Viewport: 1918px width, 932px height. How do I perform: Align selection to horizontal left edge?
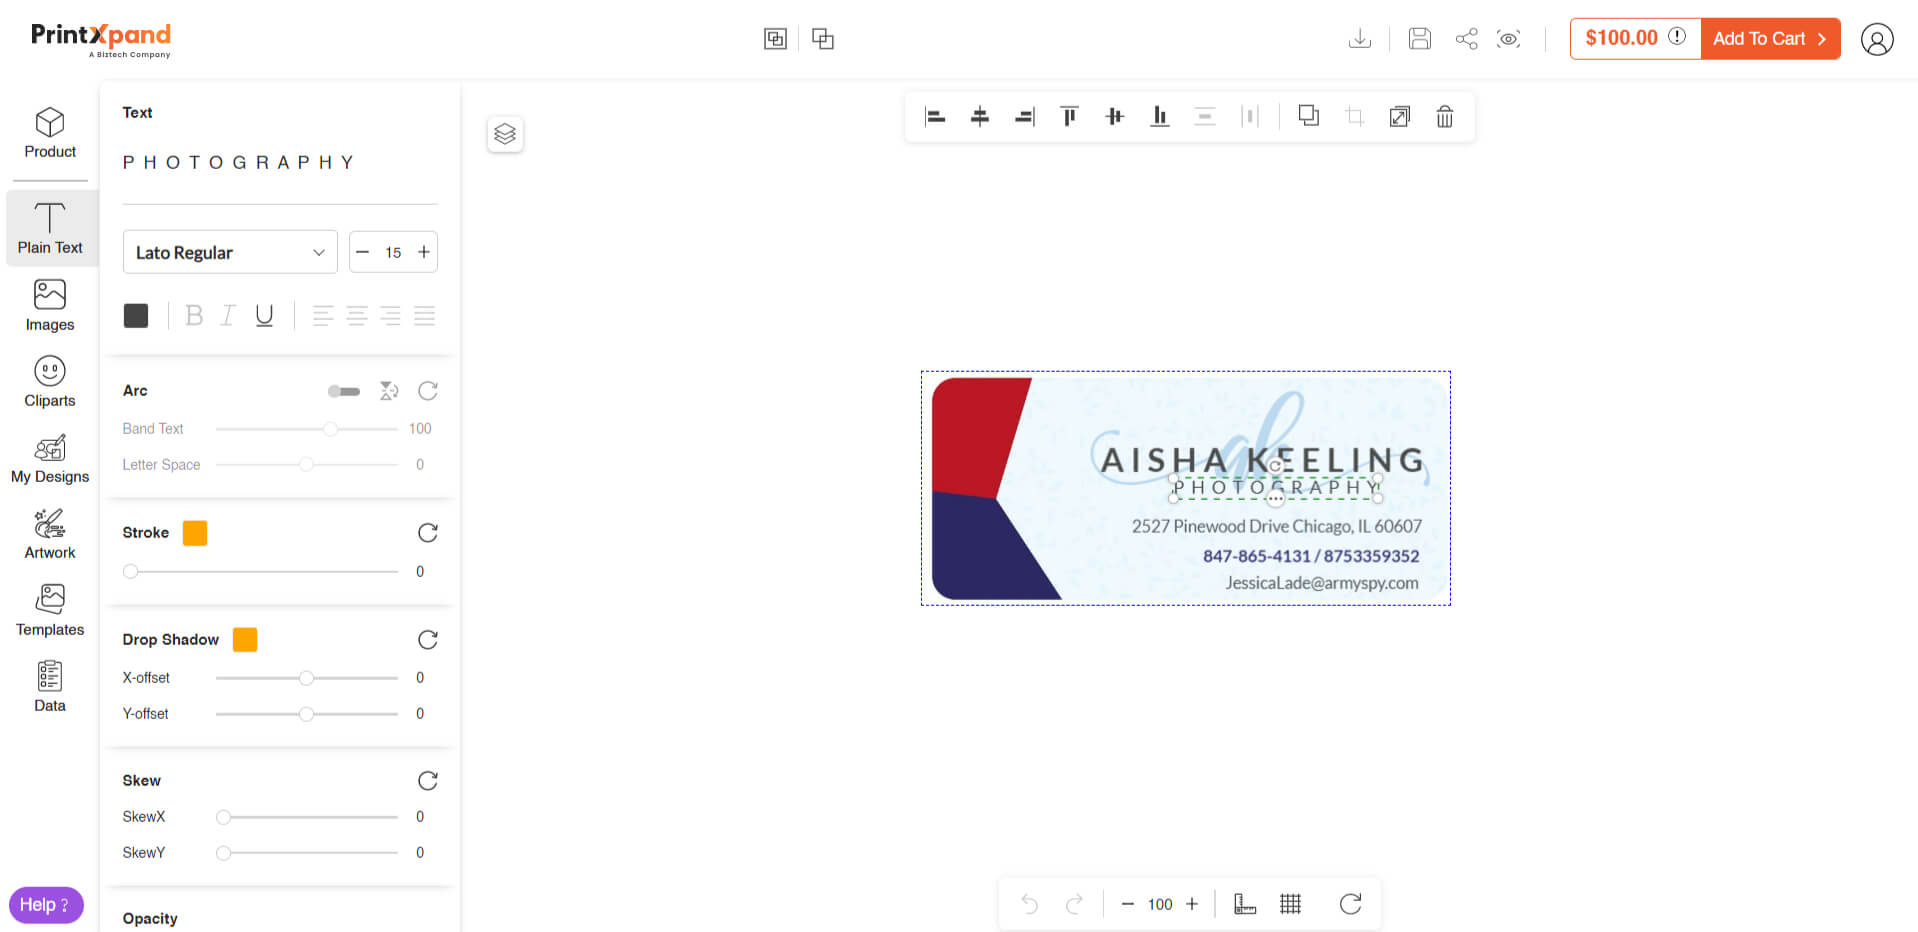coord(935,117)
